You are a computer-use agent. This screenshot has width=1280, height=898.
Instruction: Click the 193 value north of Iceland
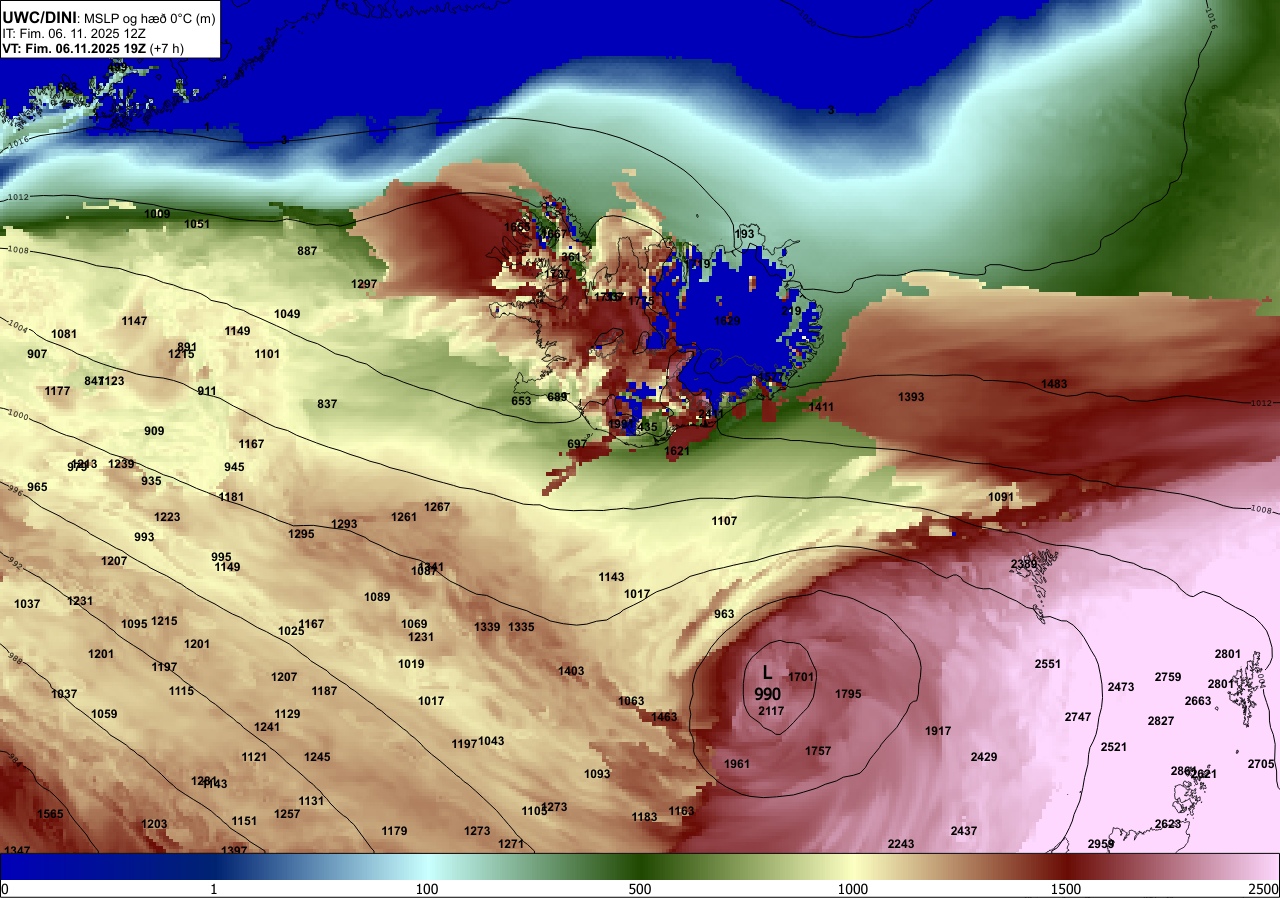(744, 234)
